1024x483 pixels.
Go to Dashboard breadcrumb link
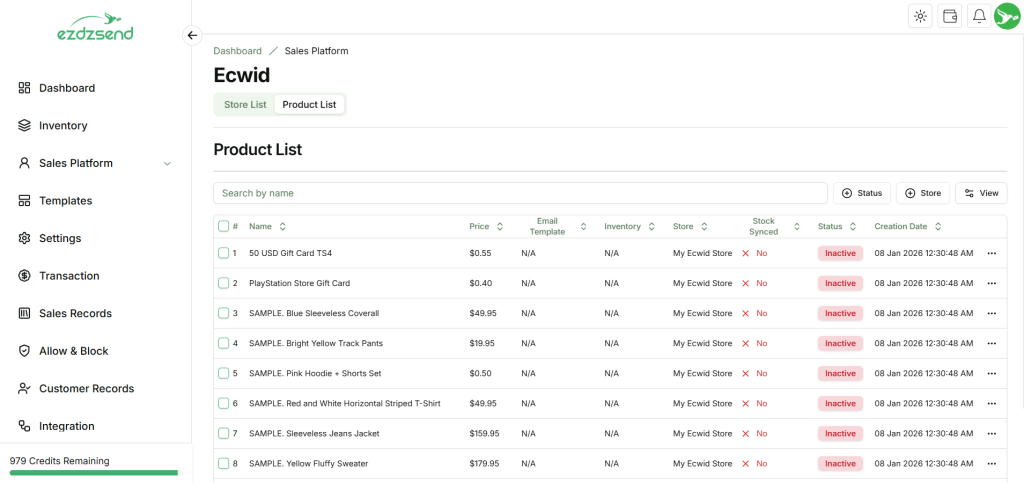237,51
